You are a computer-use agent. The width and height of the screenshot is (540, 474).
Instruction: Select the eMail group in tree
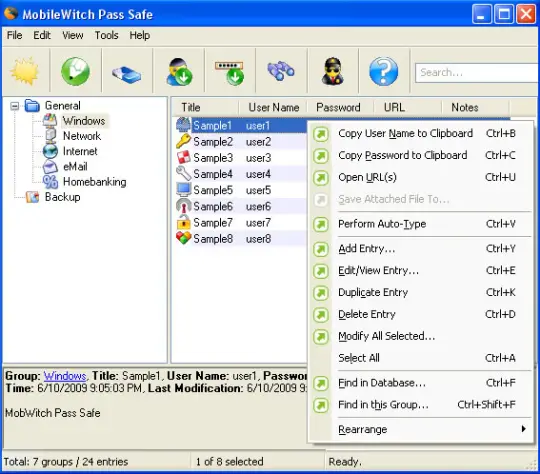[x=75, y=166]
